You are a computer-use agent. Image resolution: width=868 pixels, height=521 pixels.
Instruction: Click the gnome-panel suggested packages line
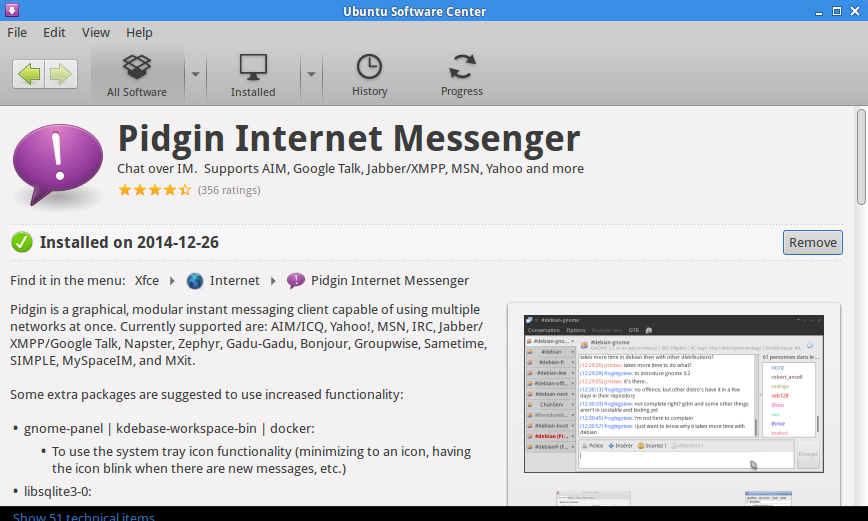click(169, 429)
